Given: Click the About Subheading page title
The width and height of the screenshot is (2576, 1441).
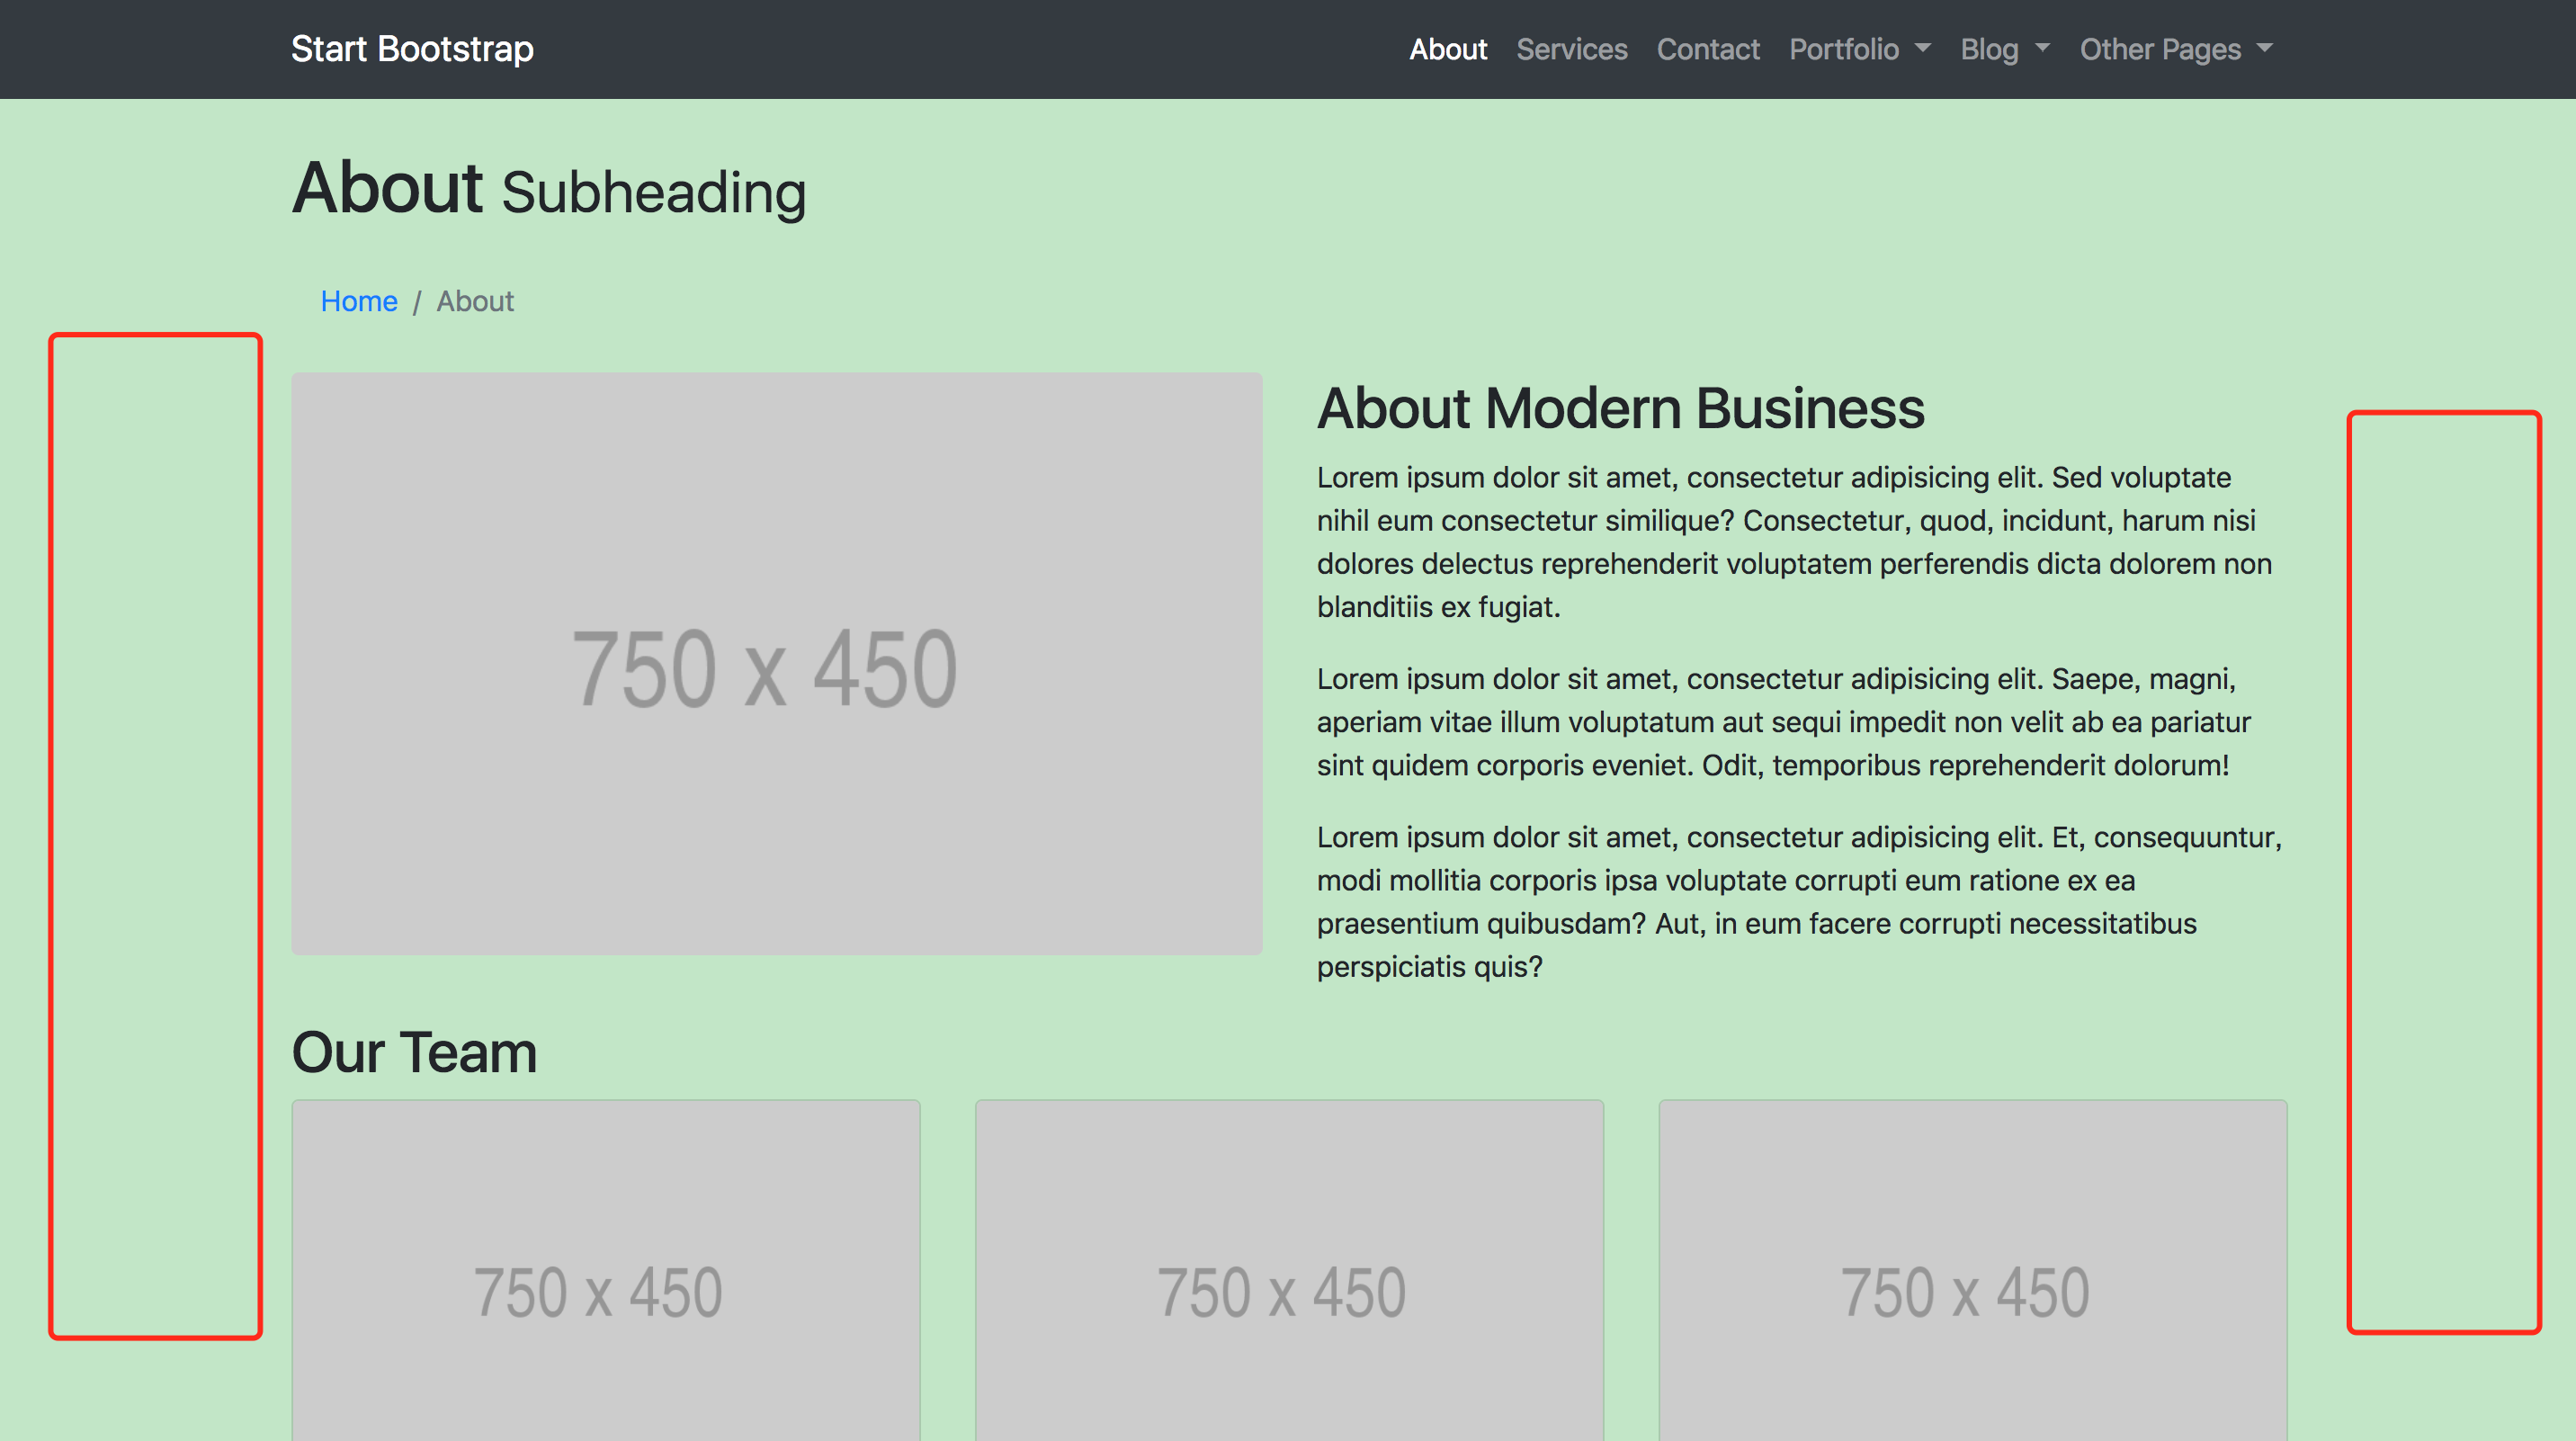Looking at the screenshot, I should point(549,189).
